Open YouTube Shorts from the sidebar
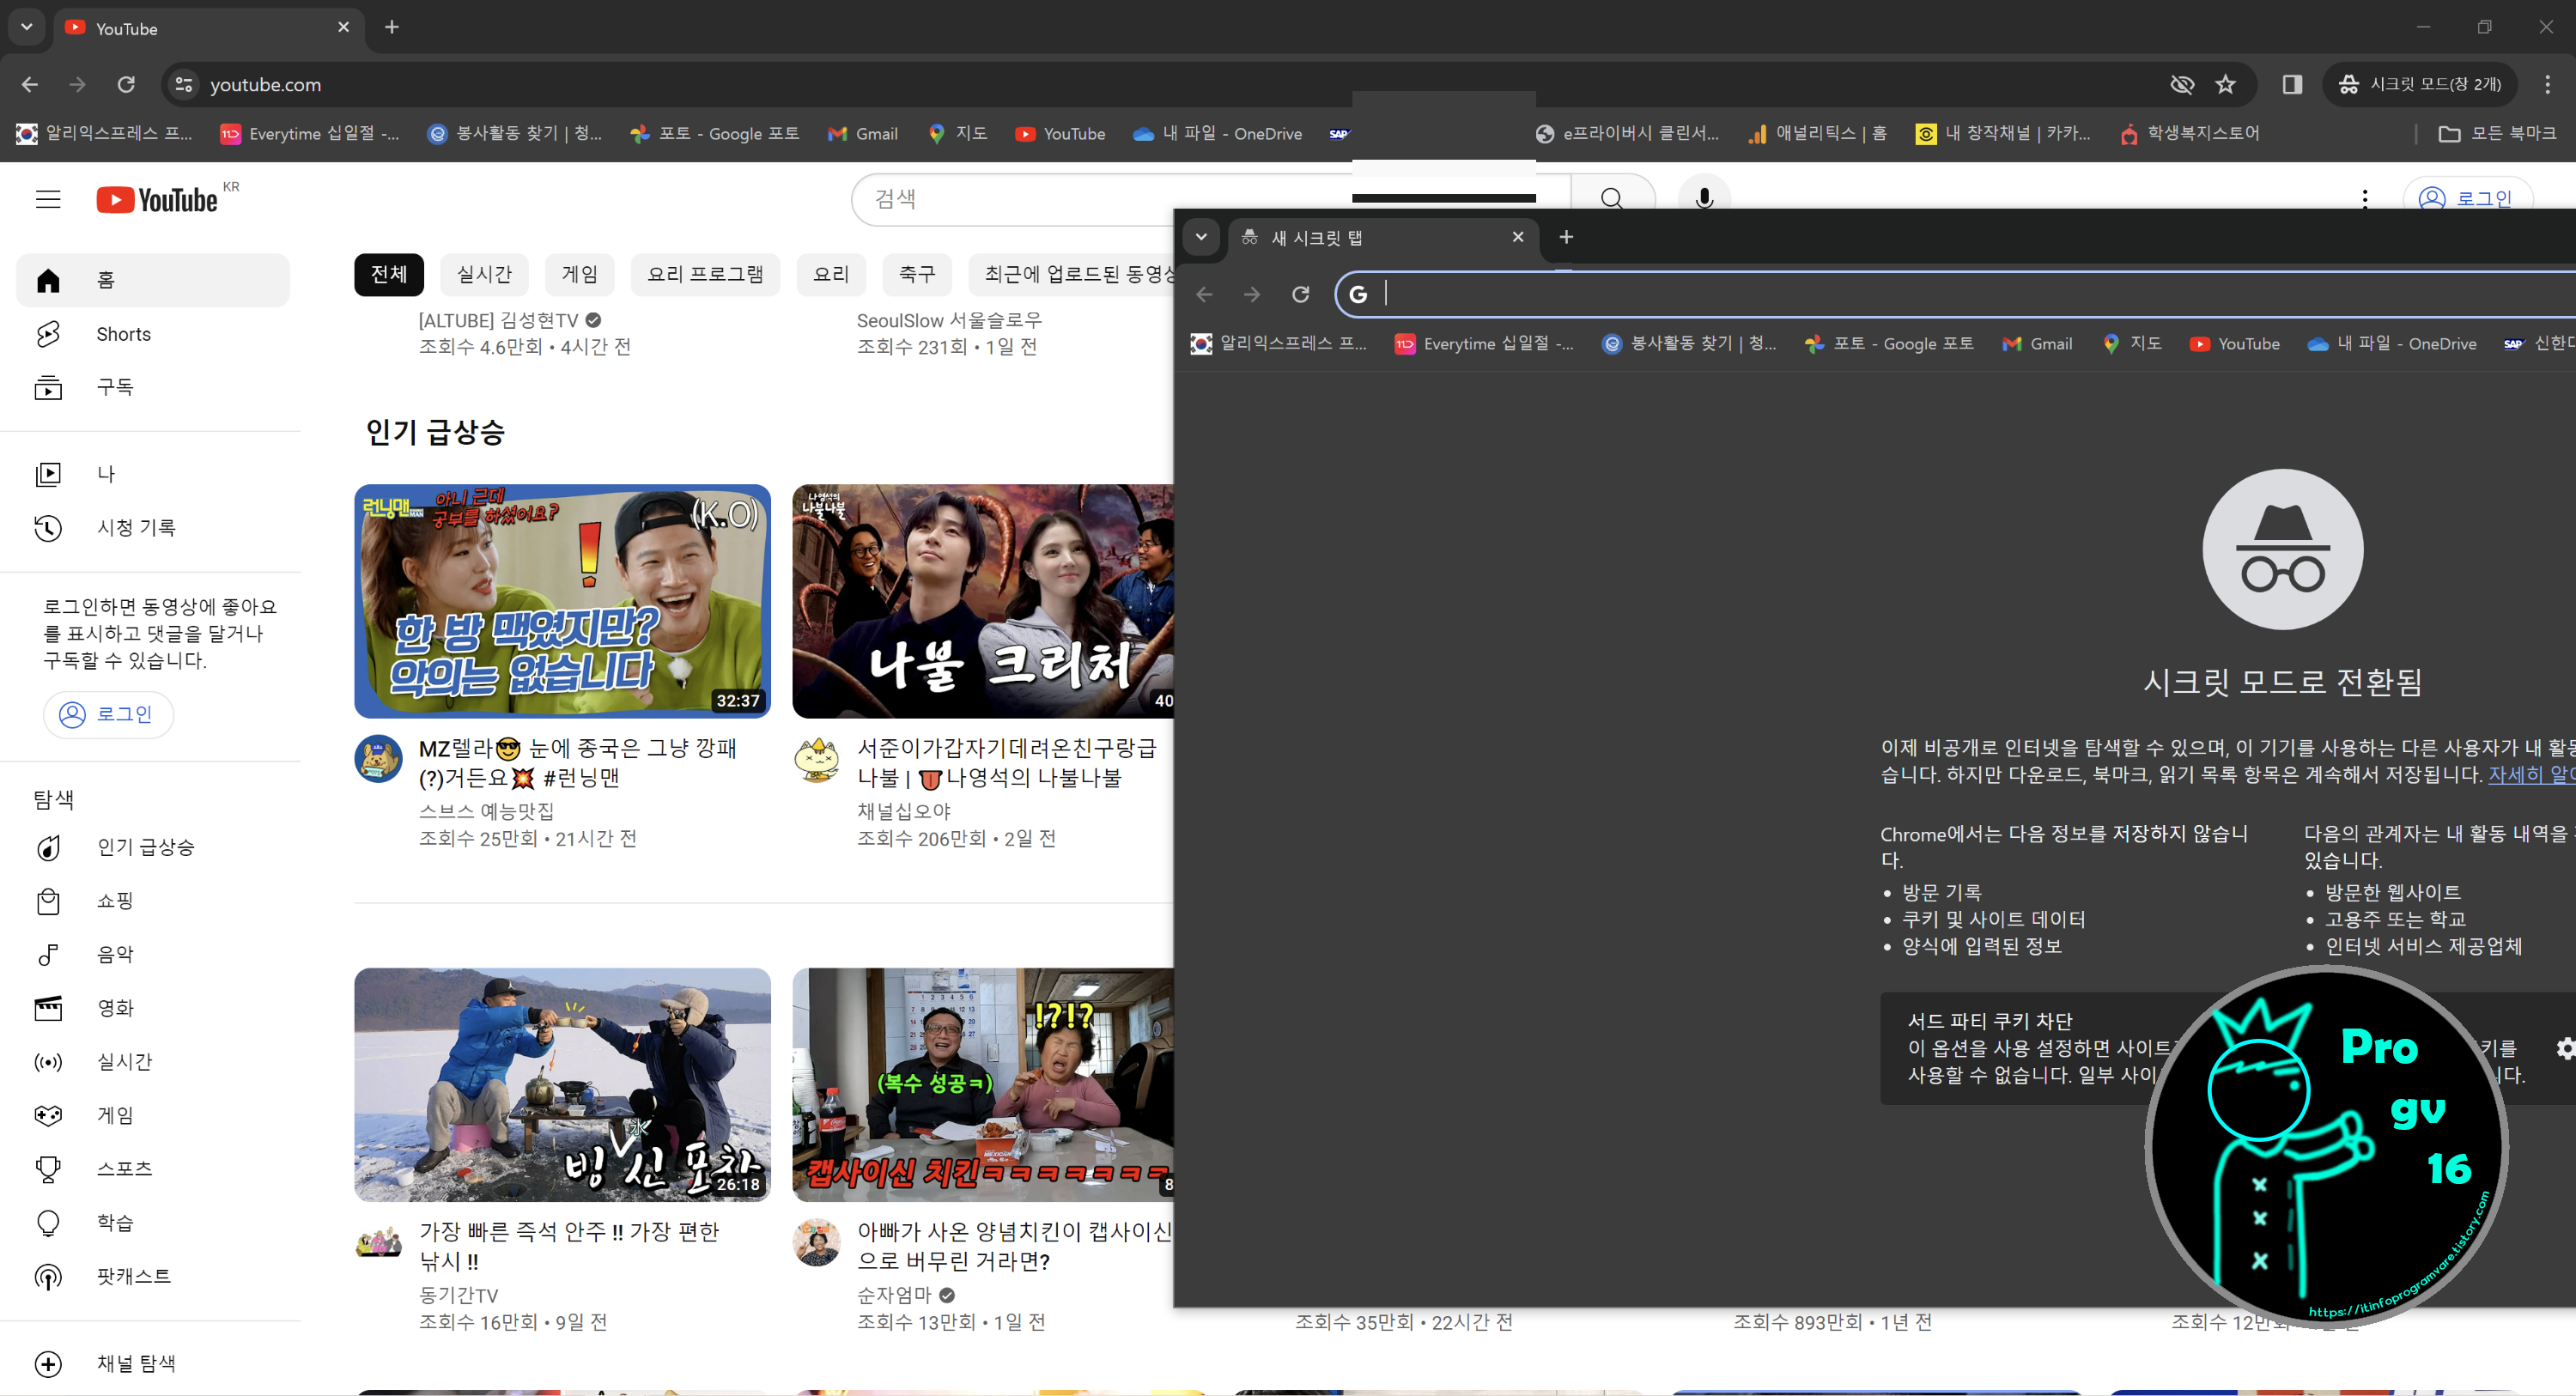2576x1396 pixels. [123, 334]
